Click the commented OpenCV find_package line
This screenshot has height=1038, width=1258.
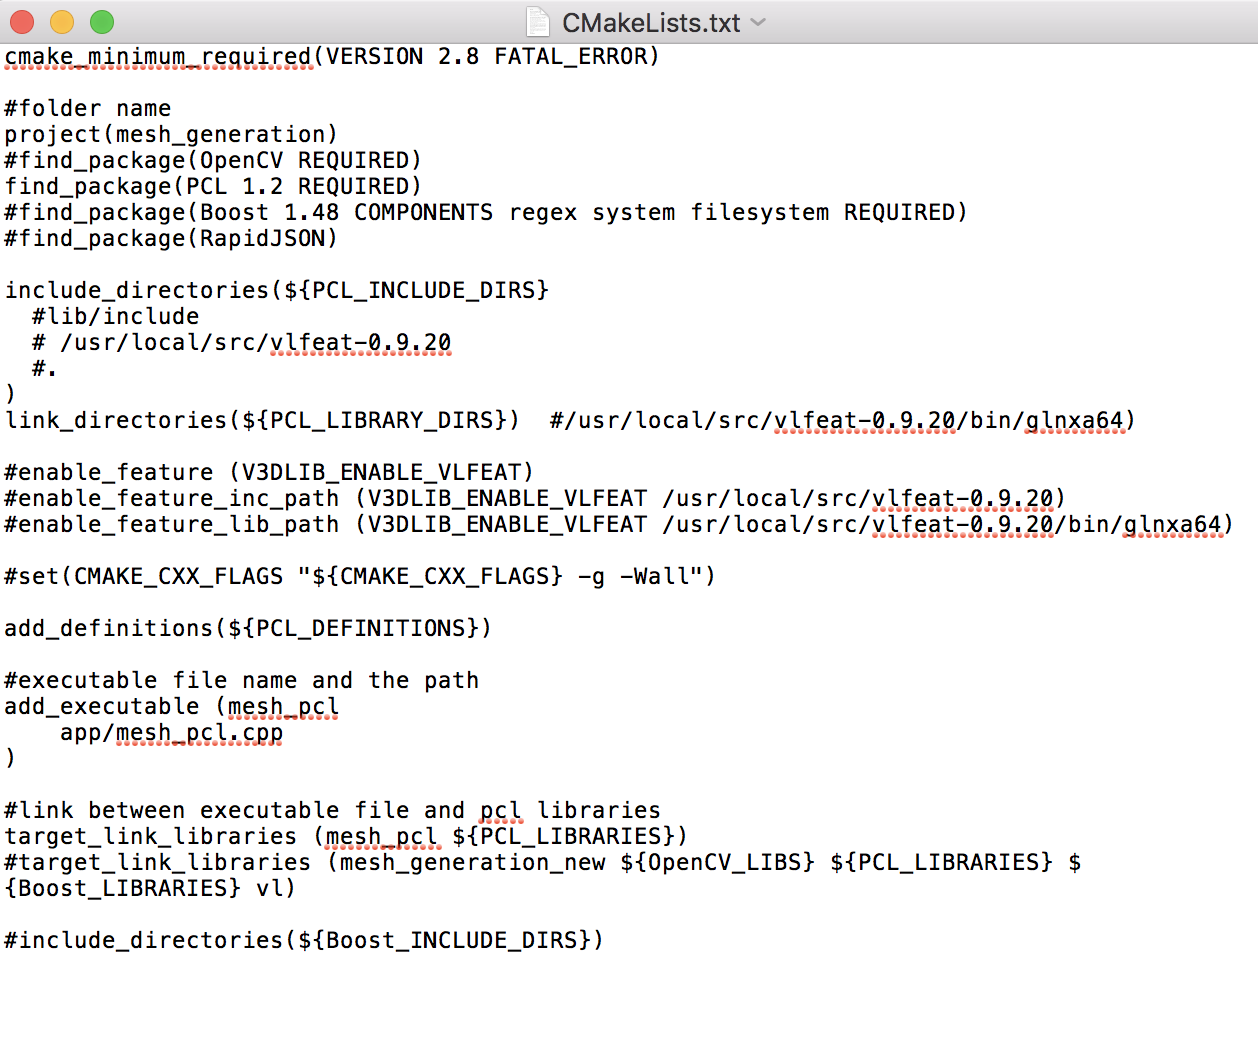click(x=210, y=160)
